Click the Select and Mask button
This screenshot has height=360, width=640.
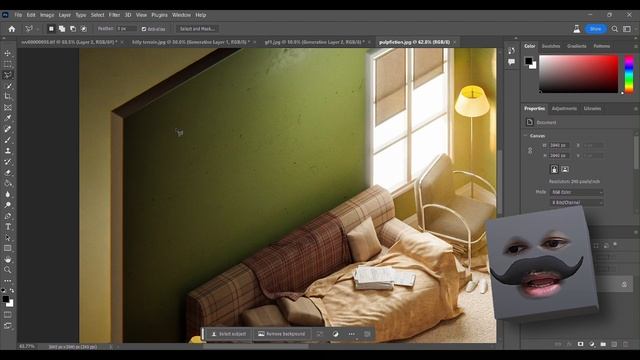[198, 29]
